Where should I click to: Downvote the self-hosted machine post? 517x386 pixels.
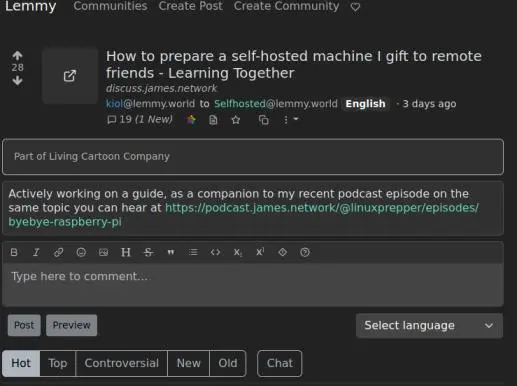[17, 80]
